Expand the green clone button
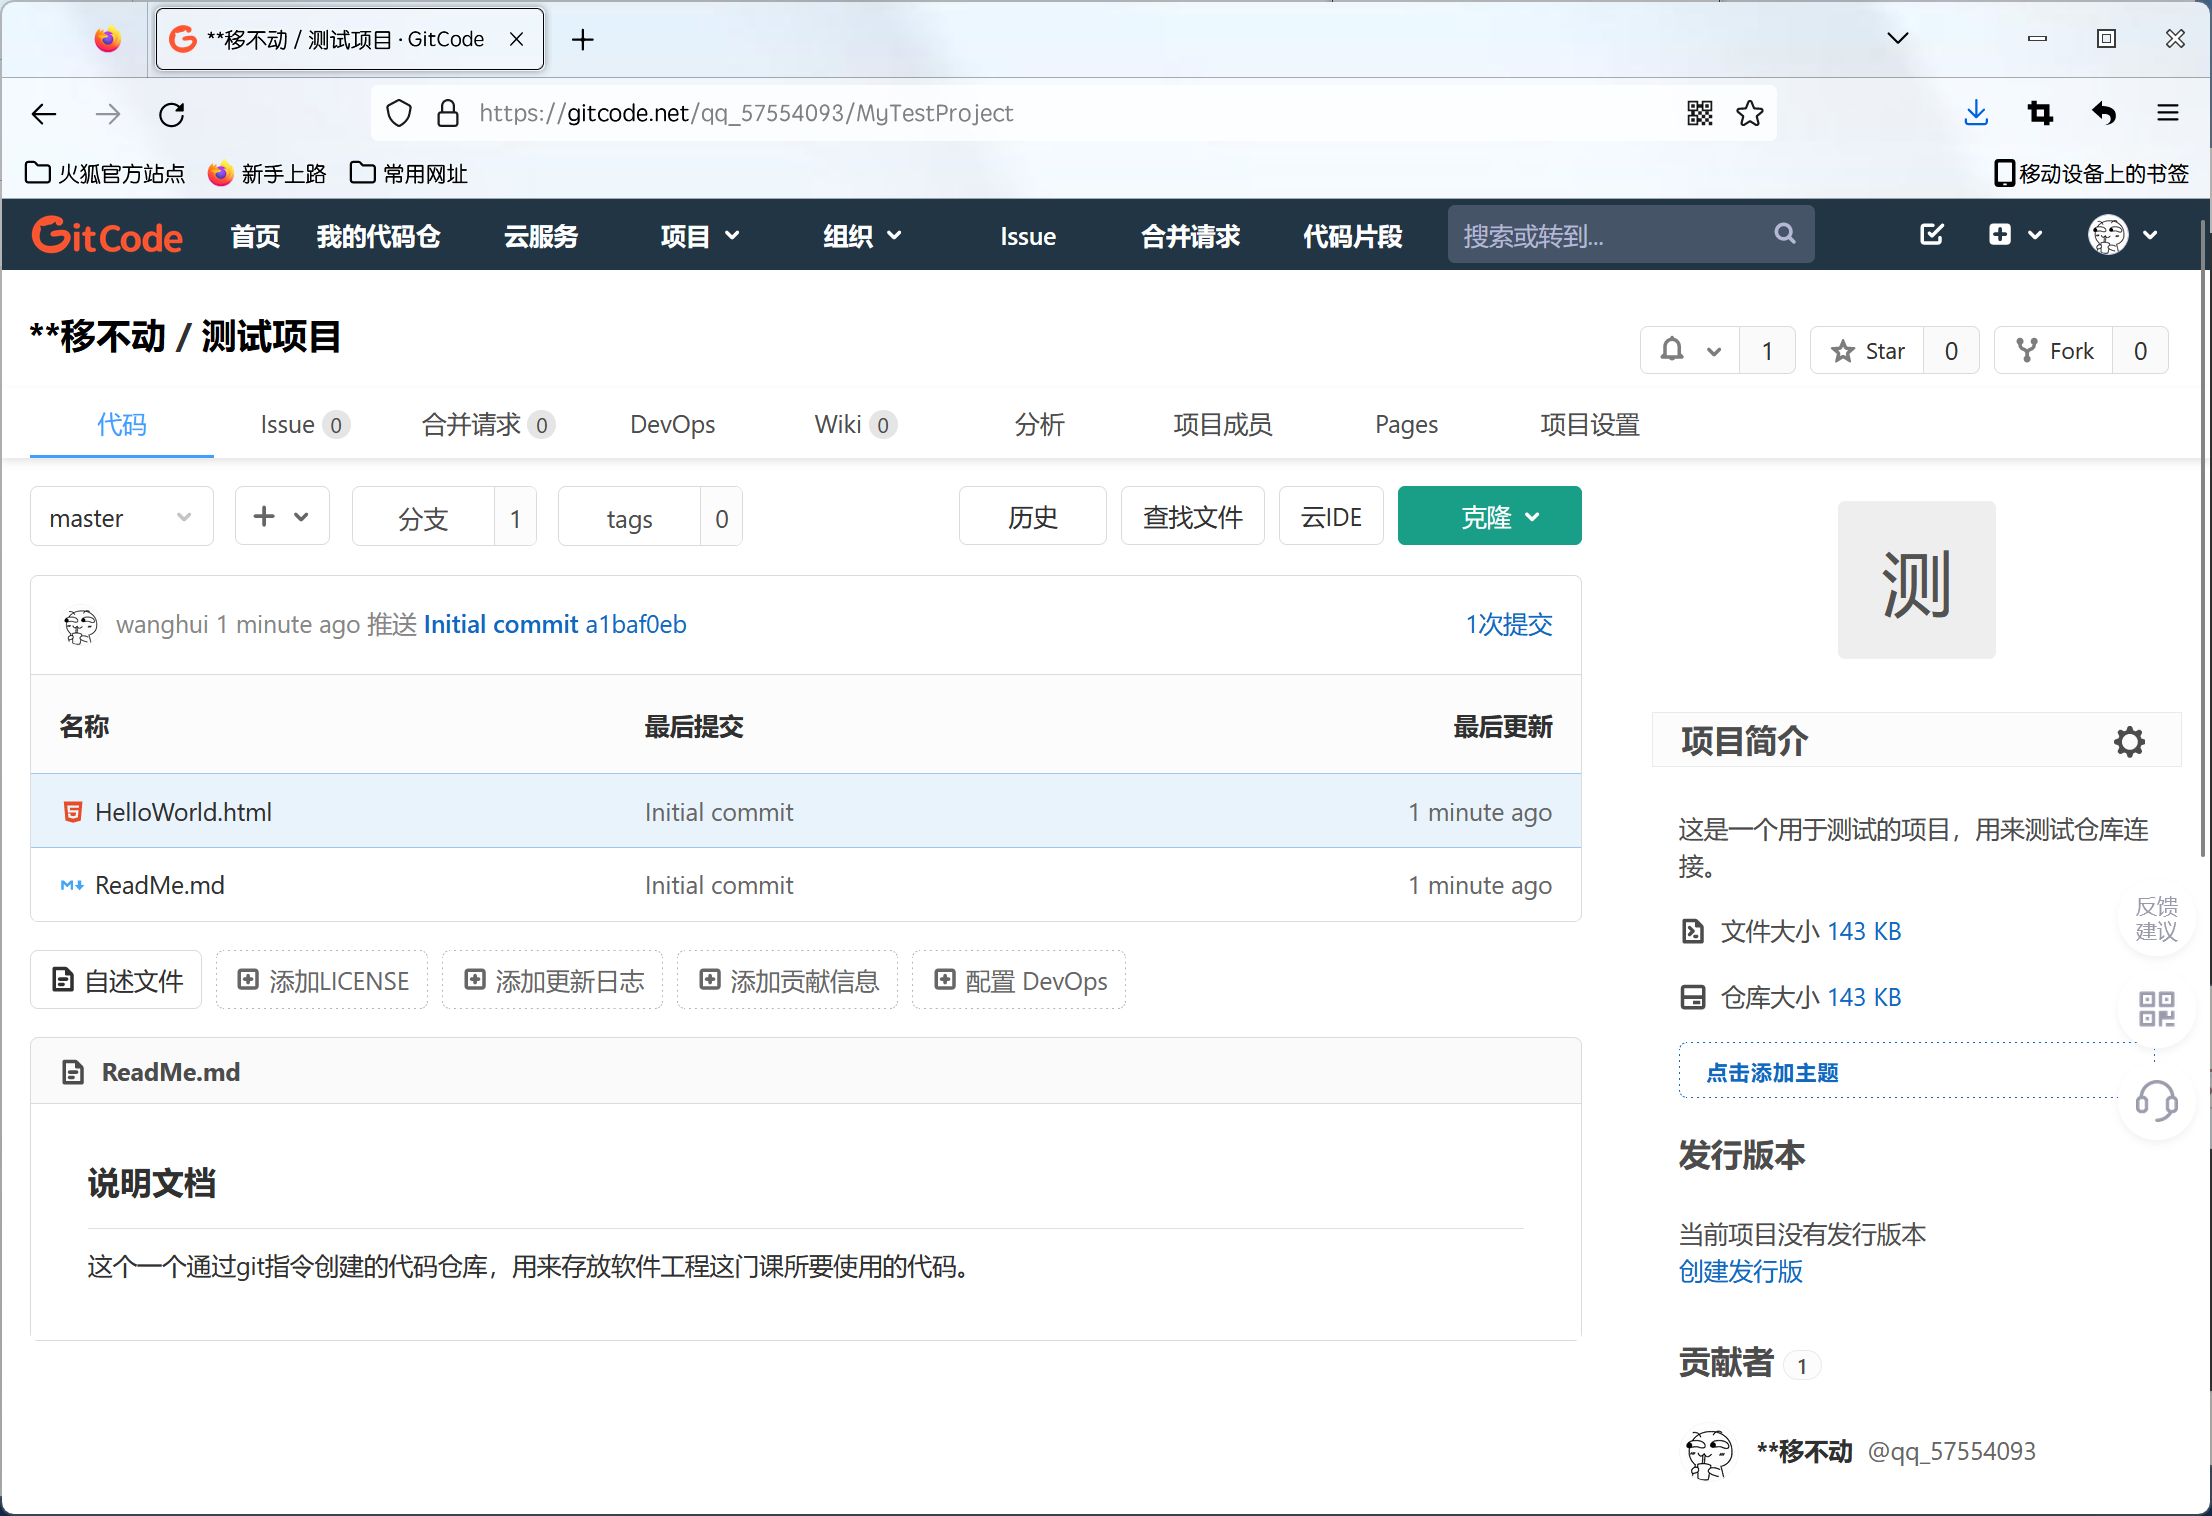Viewport: 2212px width, 1516px height. coord(1489,517)
